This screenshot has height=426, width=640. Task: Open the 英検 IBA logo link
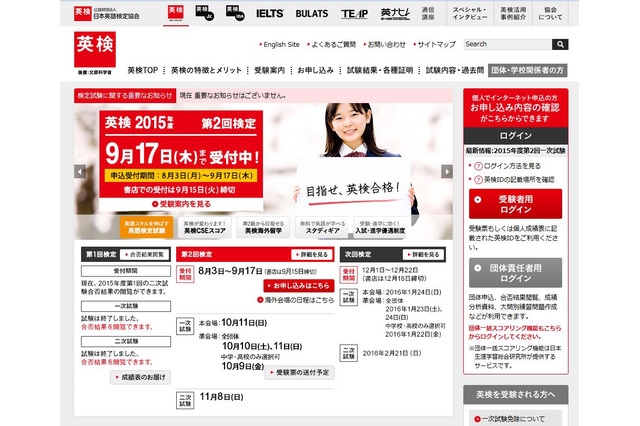(x=235, y=13)
